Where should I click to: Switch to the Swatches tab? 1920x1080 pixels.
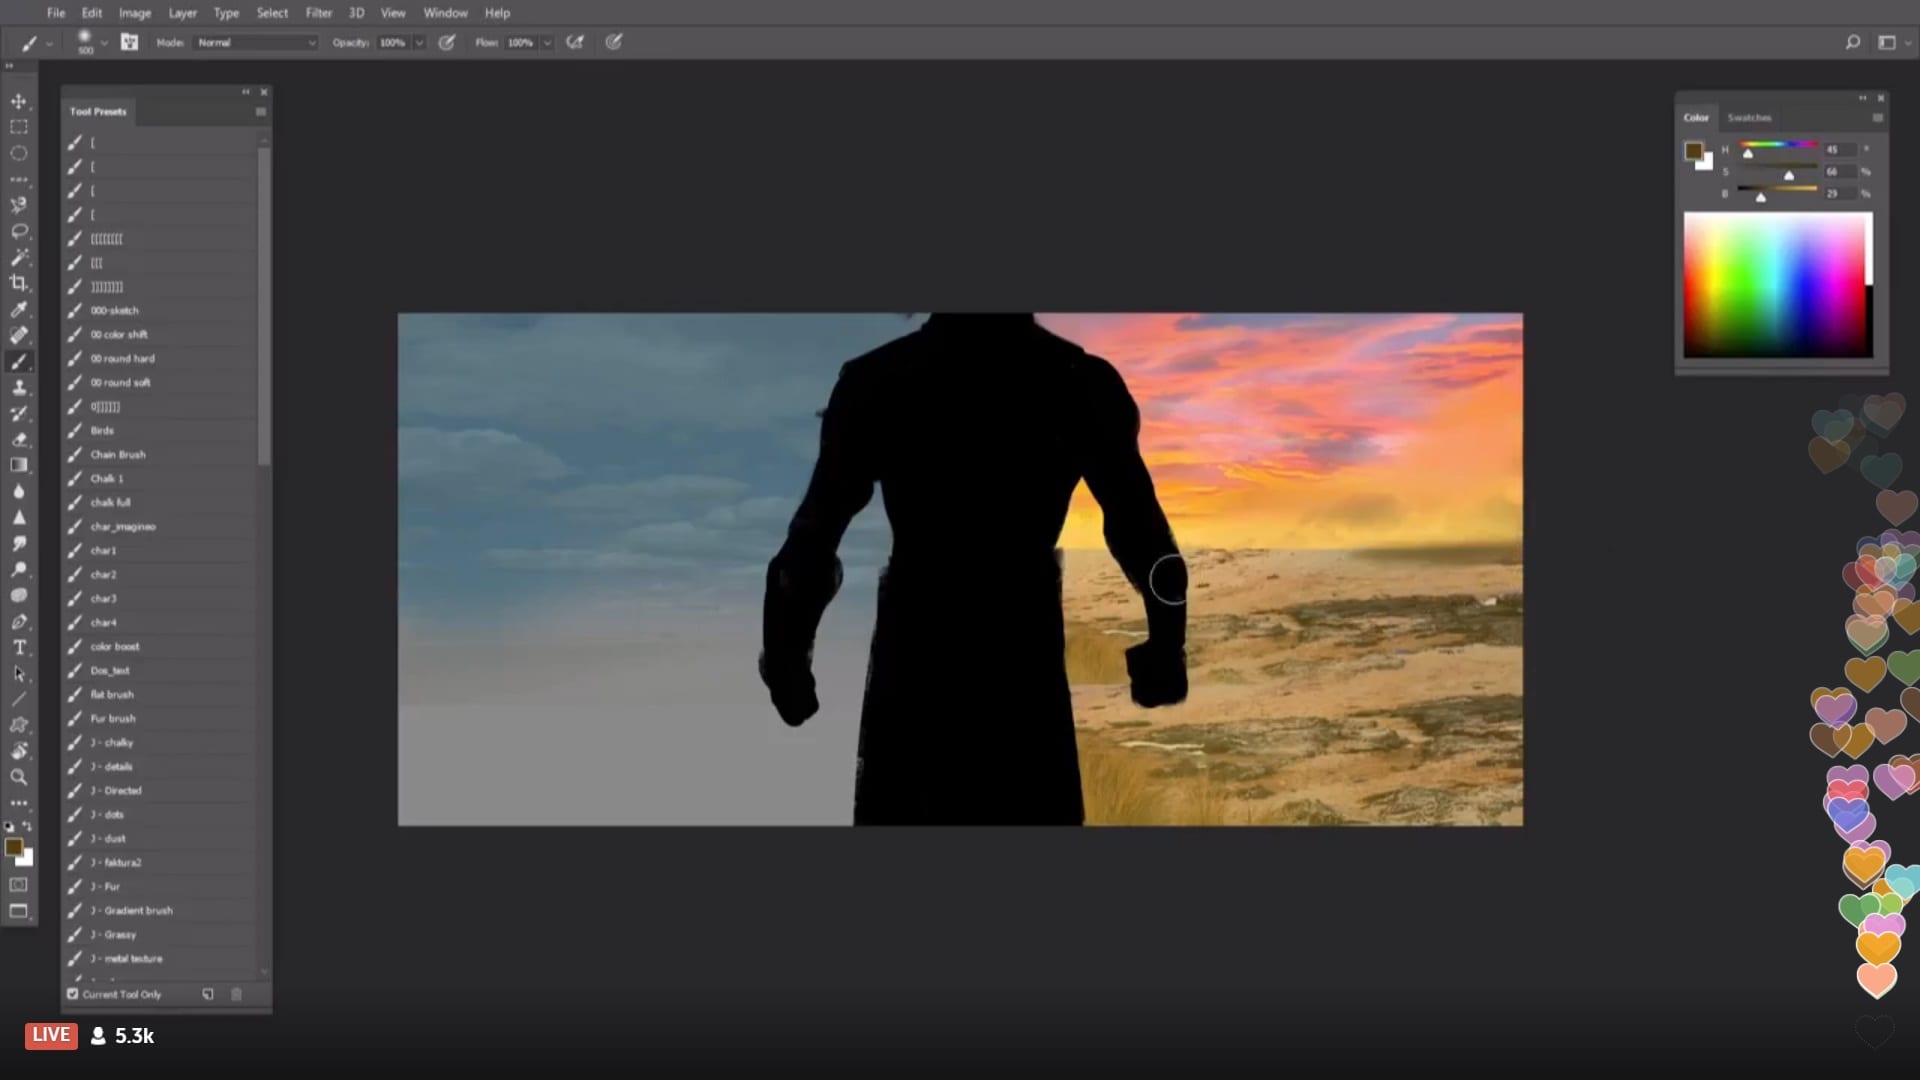[x=1749, y=117]
